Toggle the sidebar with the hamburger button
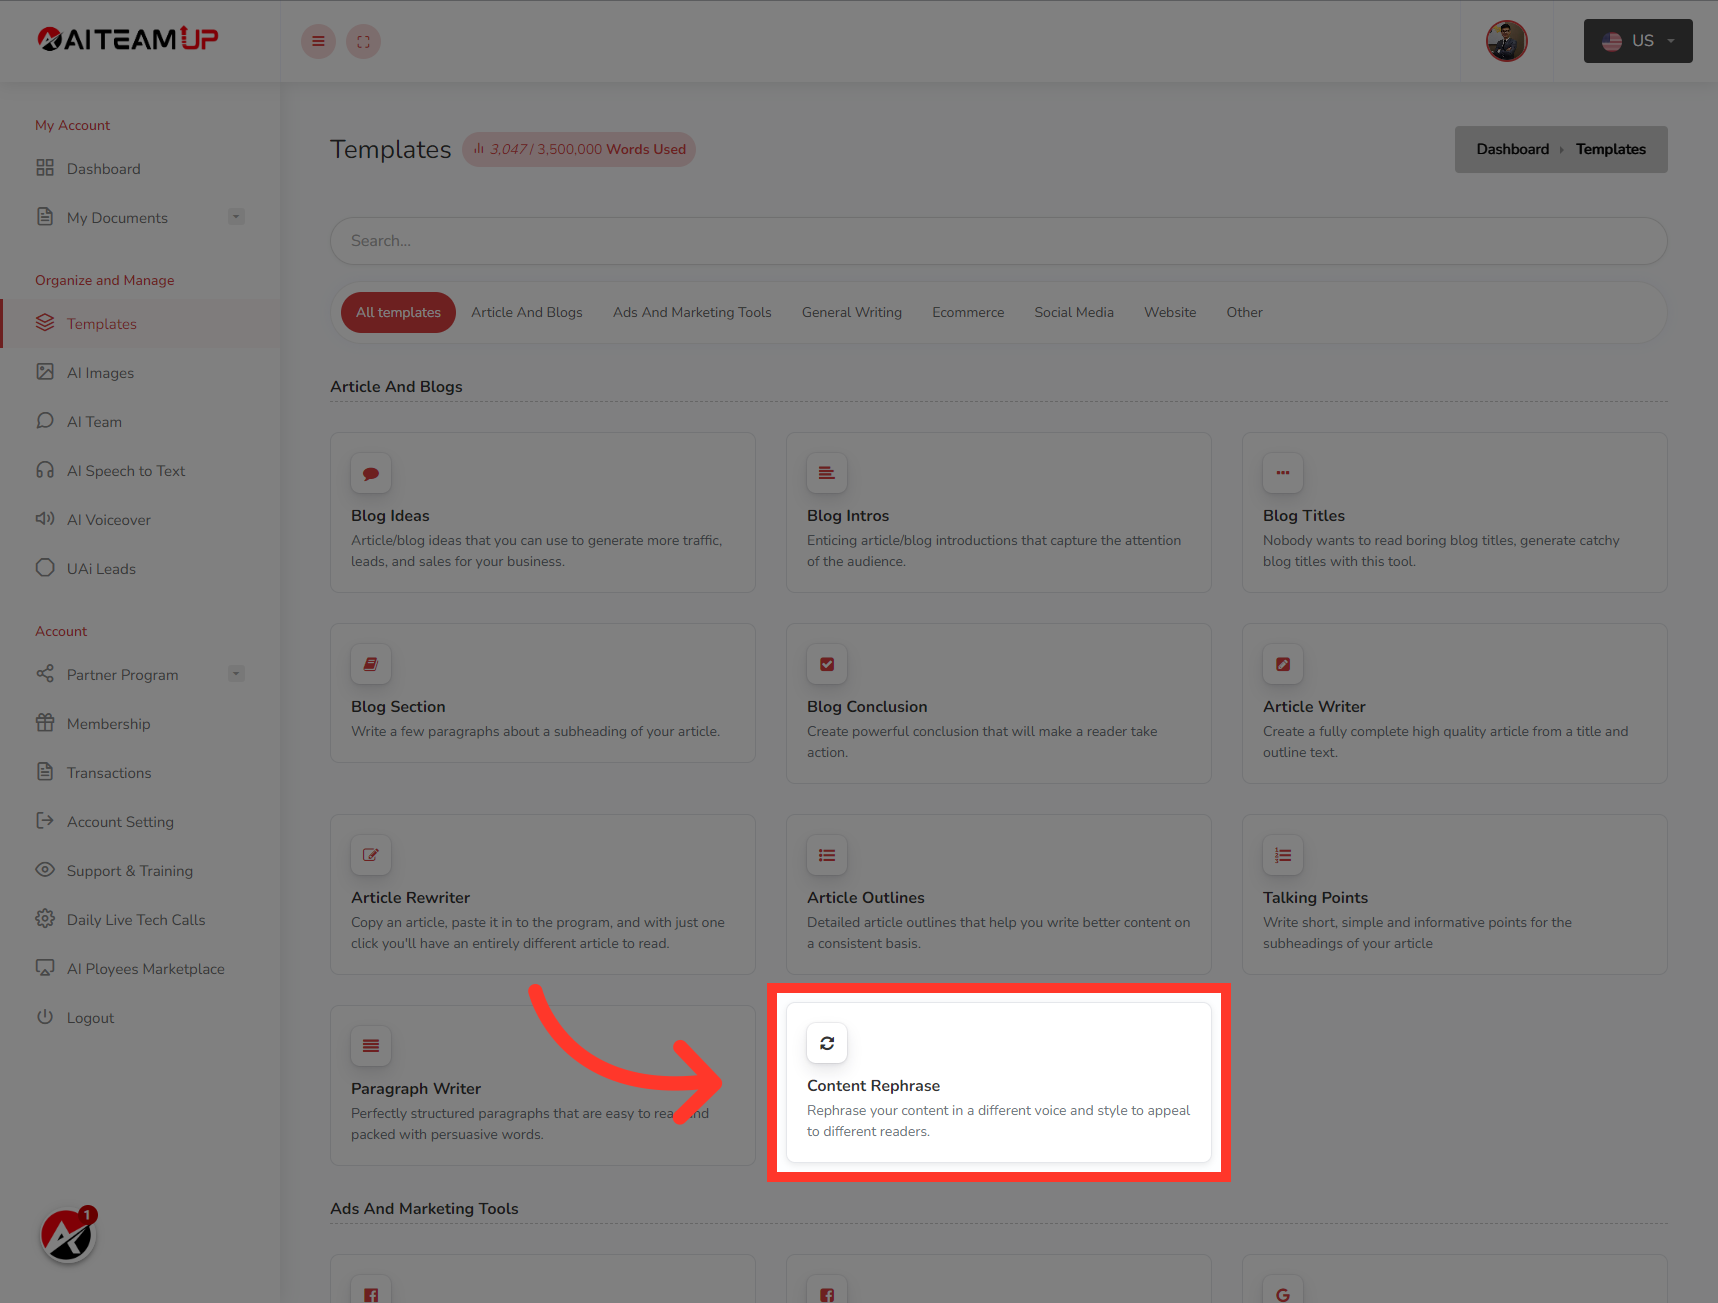1718x1303 pixels. click(318, 41)
